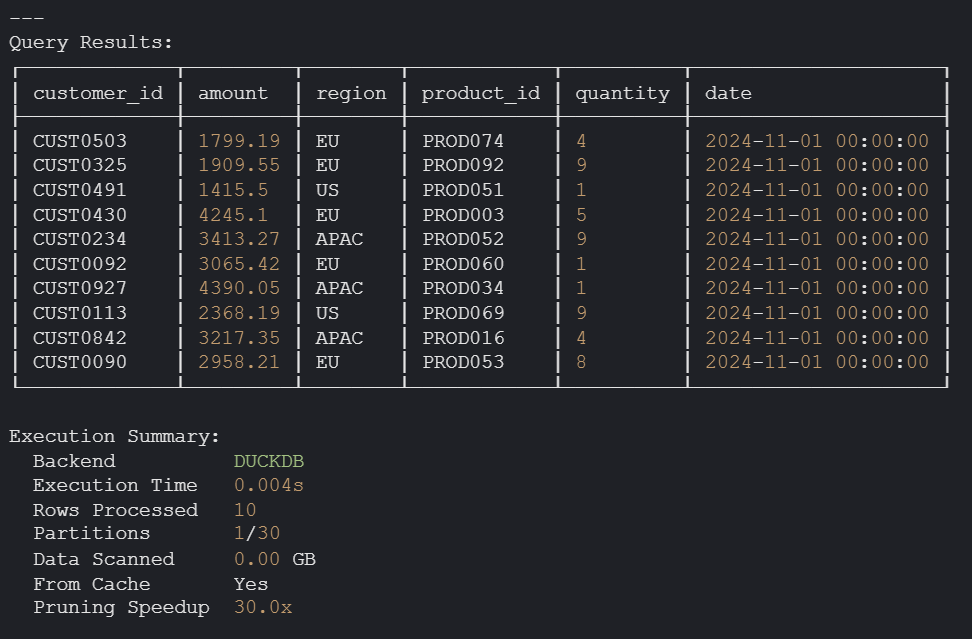Select amount value 1909.55
This screenshot has height=639, width=972.
[239, 165]
